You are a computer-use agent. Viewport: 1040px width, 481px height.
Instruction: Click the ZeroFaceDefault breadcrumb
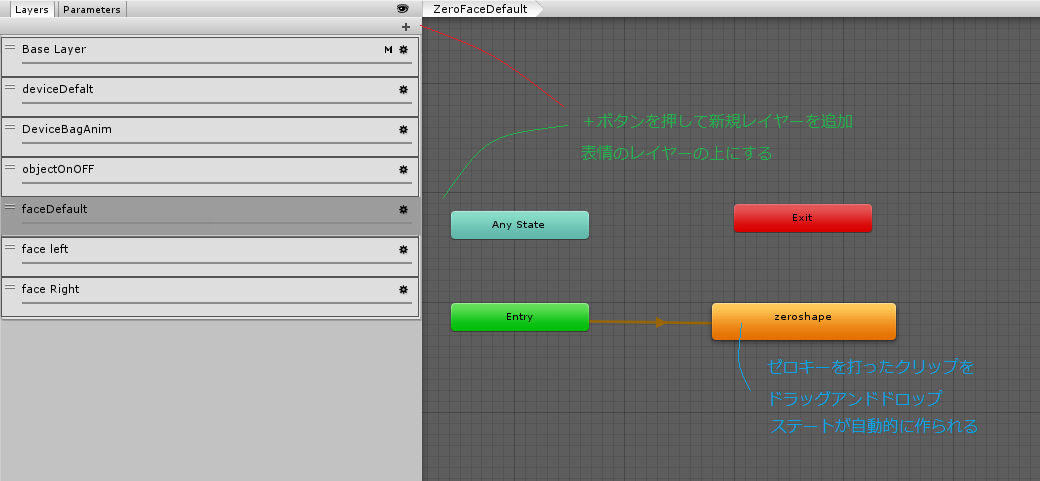pyautogui.click(x=480, y=9)
